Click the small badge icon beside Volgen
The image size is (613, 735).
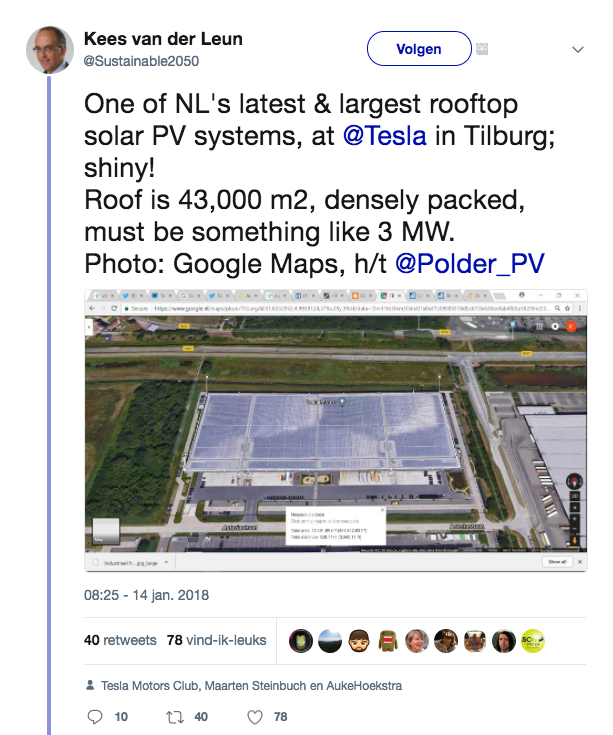pos(482,49)
